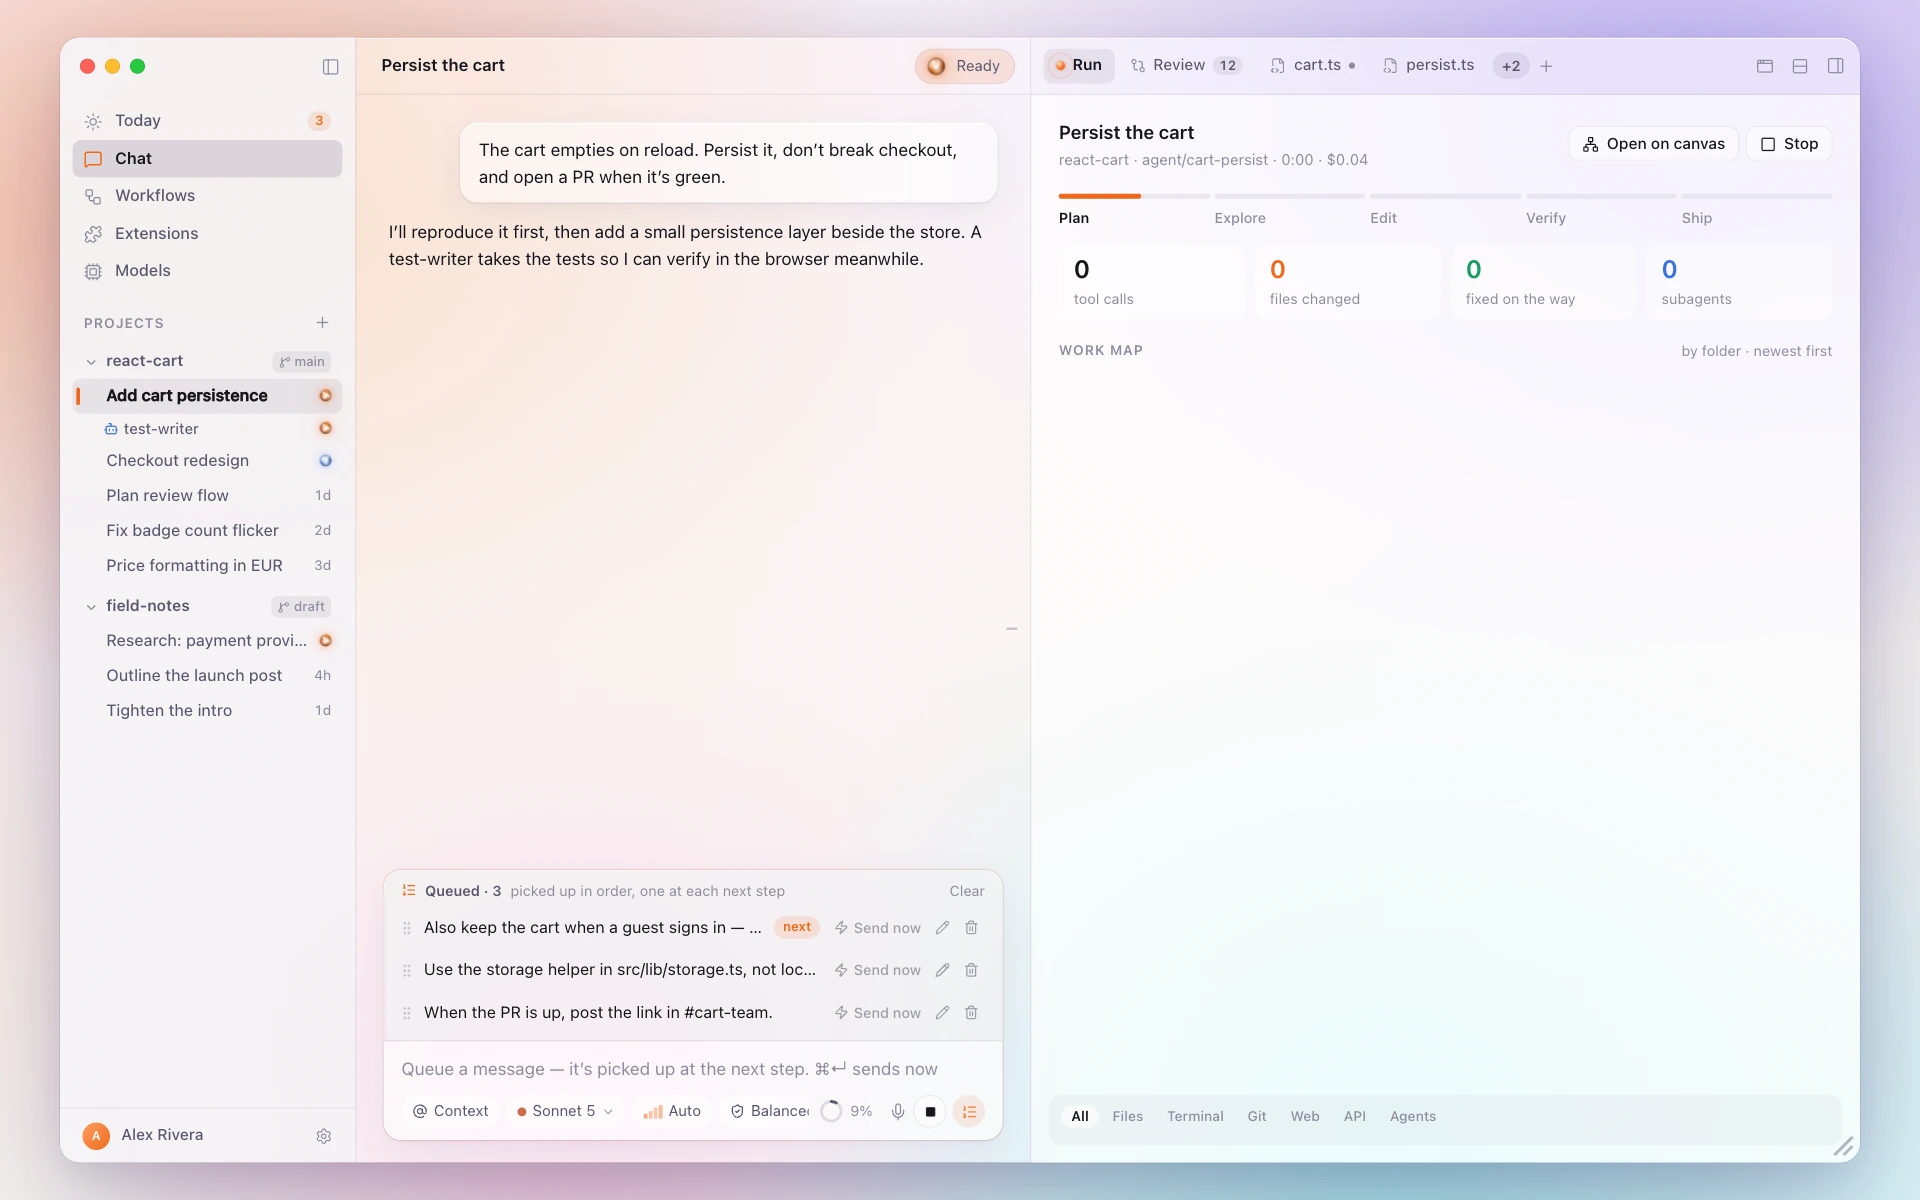Send the #cart-team message now
Image resolution: width=1920 pixels, height=1200 pixels.
coord(878,1013)
